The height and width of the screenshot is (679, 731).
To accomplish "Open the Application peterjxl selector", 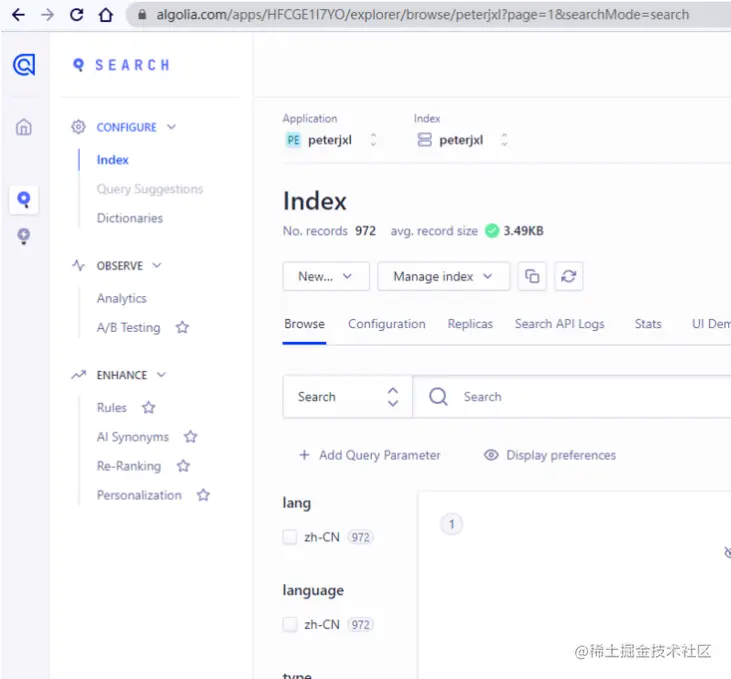I will 331,140.
